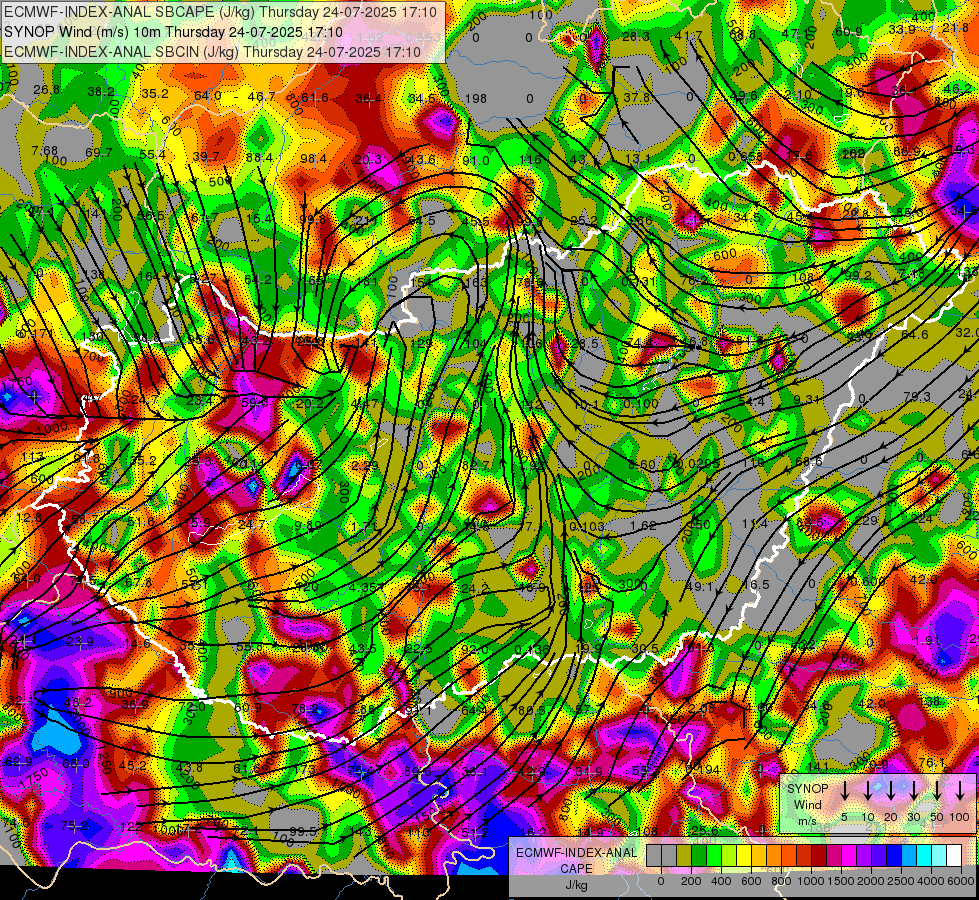
Task: Click the '1000' tick on CAPE scale
Action: (x=811, y=881)
